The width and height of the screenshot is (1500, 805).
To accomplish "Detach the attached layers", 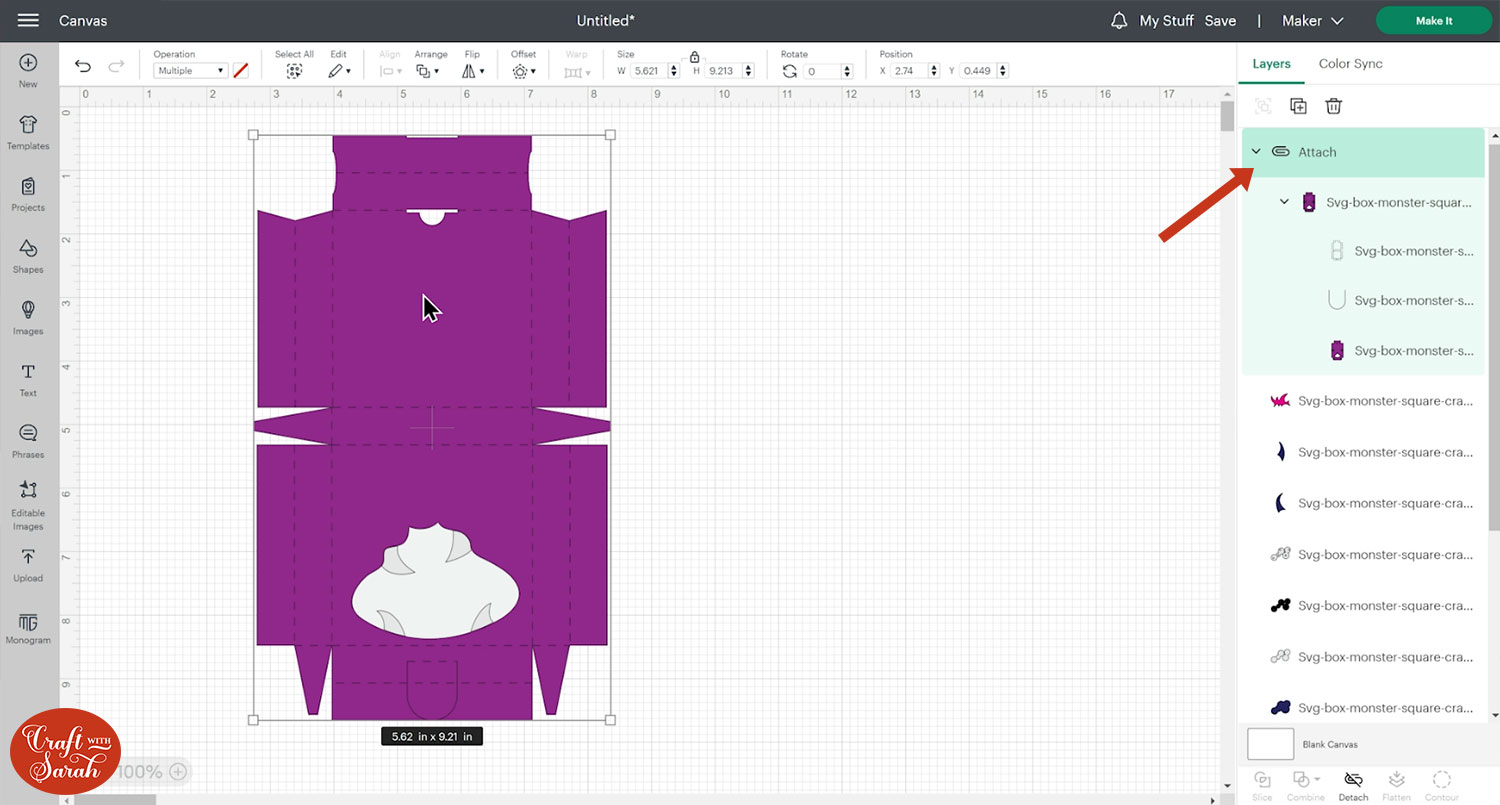I will point(1353,783).
